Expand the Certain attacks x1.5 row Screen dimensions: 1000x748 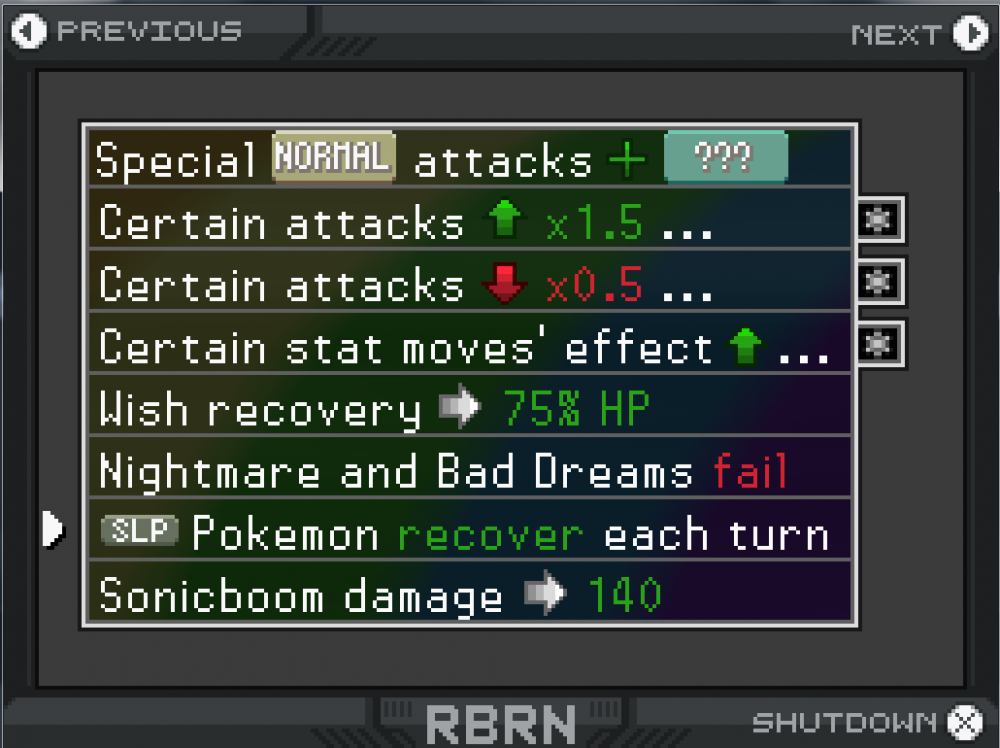[469, 219]
